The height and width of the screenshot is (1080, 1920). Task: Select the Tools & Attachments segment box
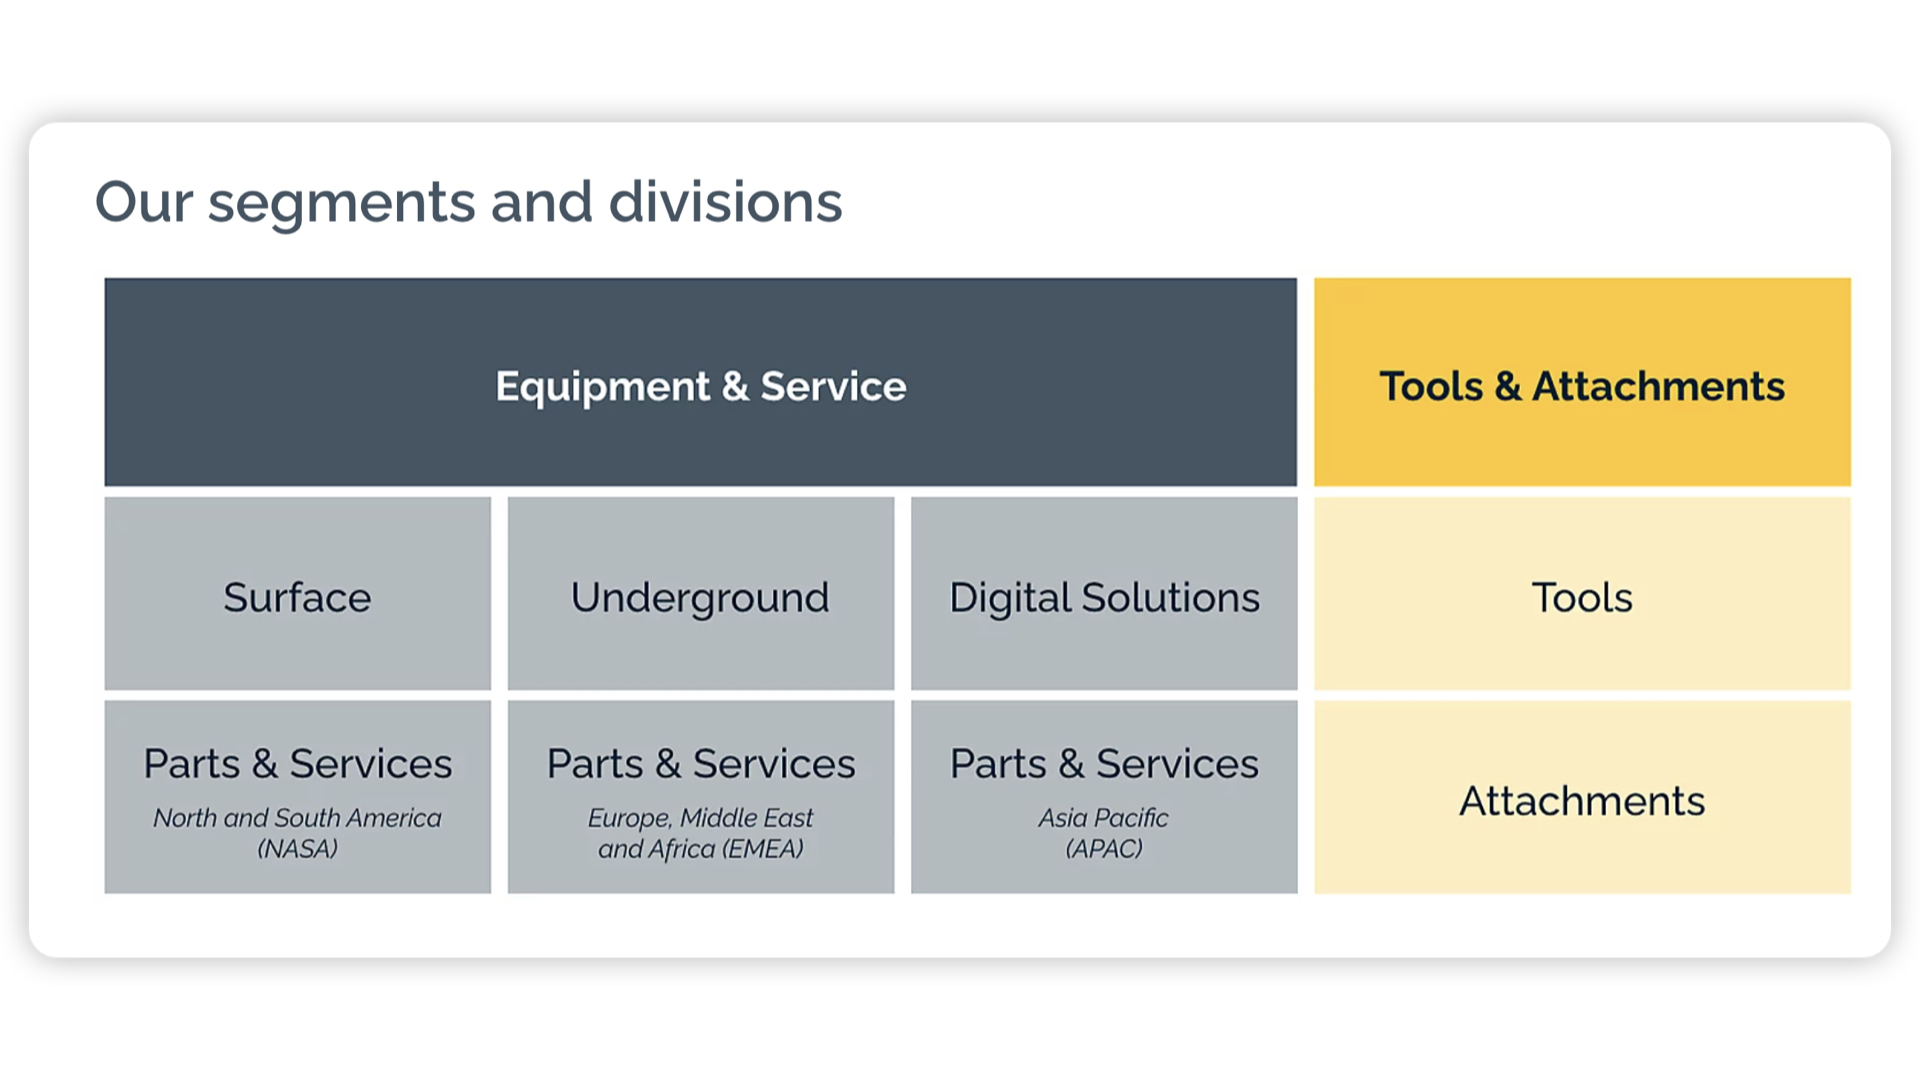(1582, 382)
